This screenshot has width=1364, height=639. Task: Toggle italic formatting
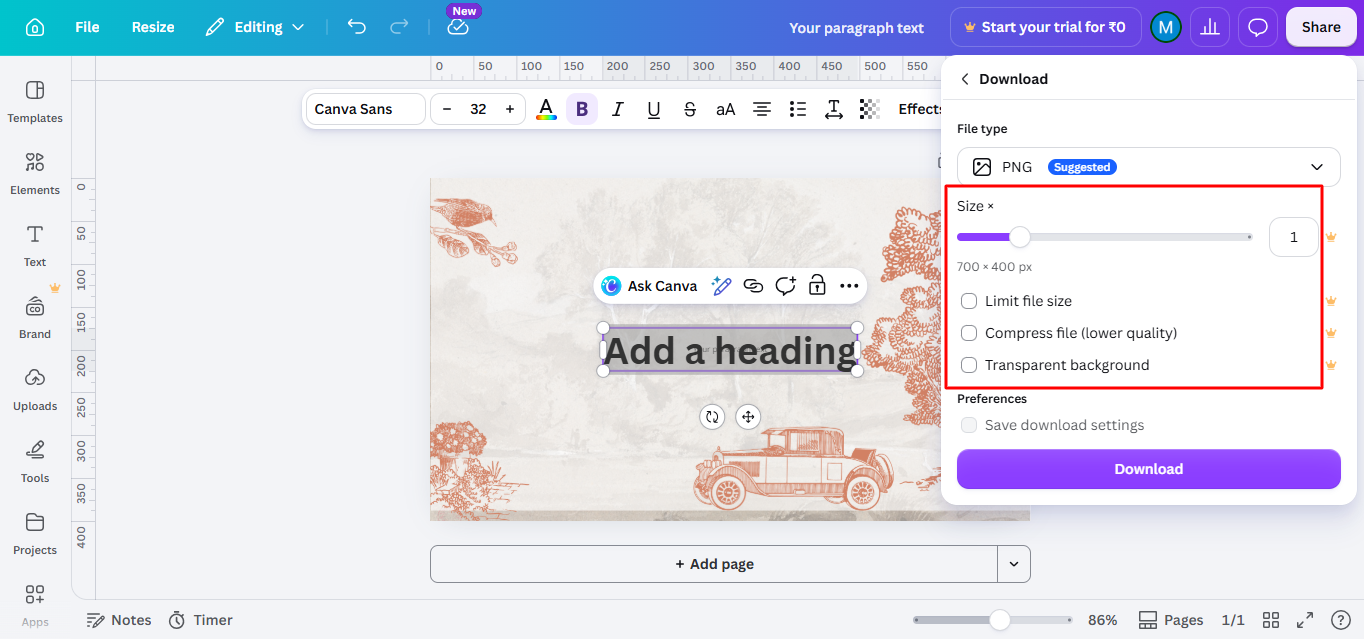coord(618,109)
